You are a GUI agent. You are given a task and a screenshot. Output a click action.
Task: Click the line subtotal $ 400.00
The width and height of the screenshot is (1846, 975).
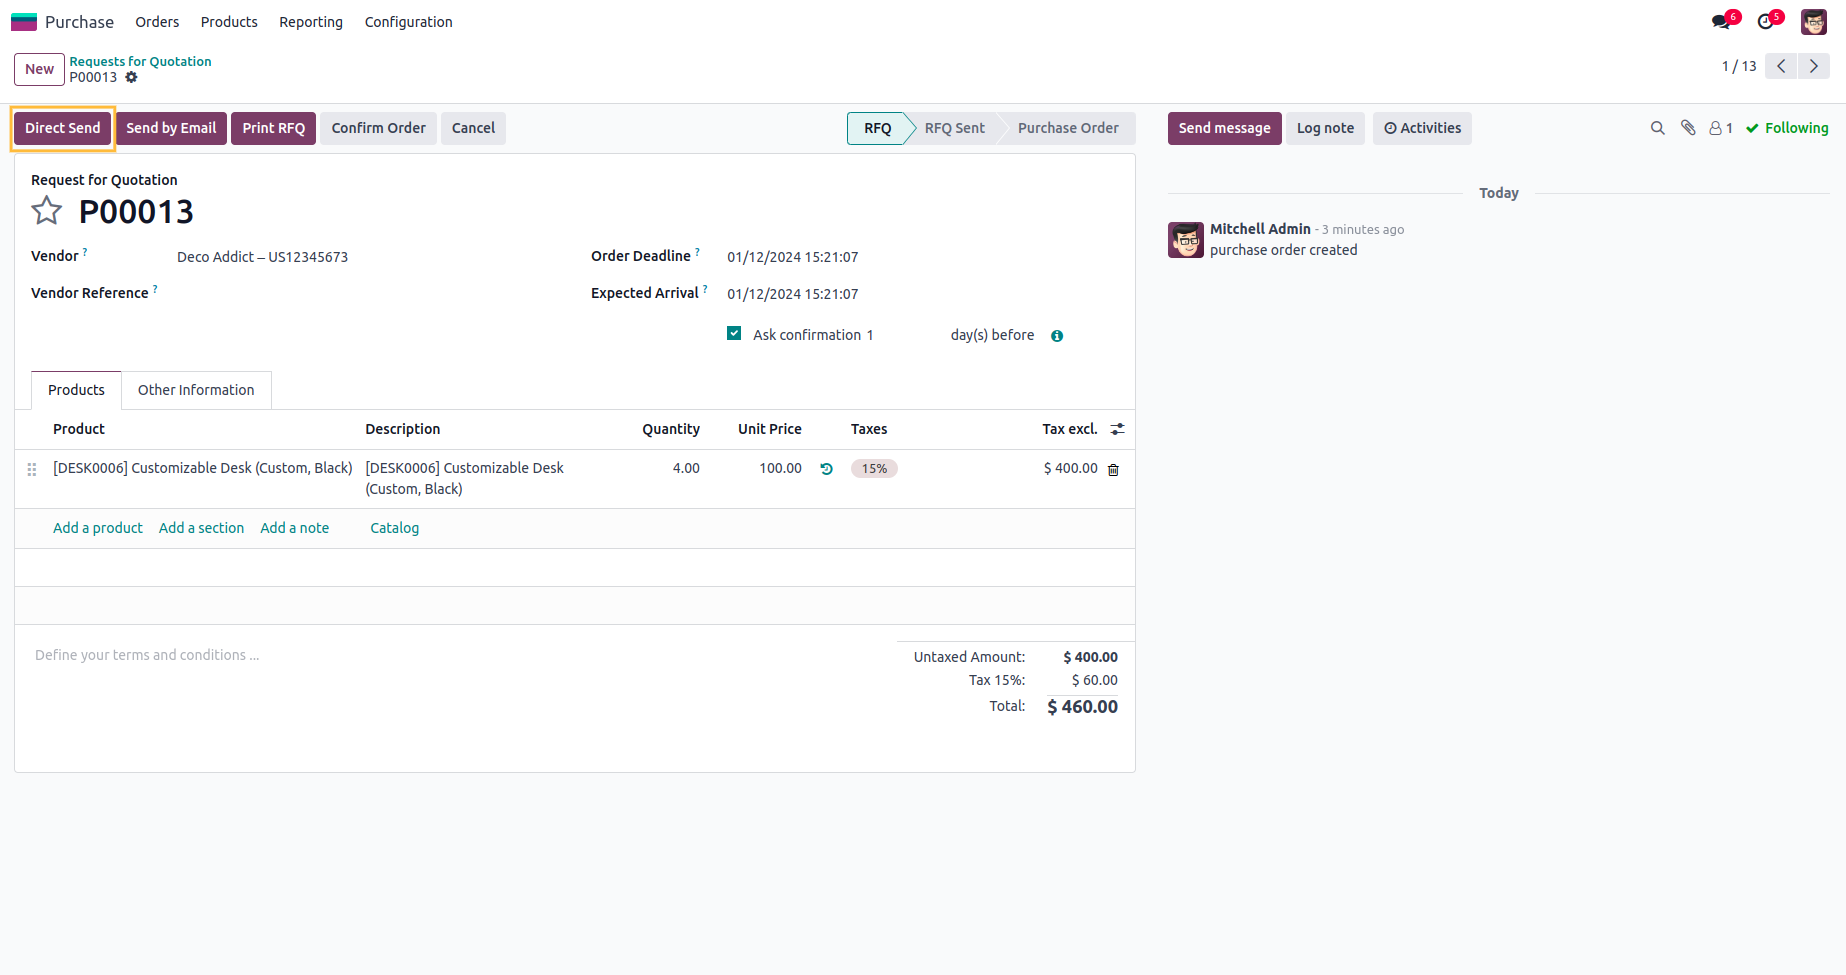tap(1070, 468)
